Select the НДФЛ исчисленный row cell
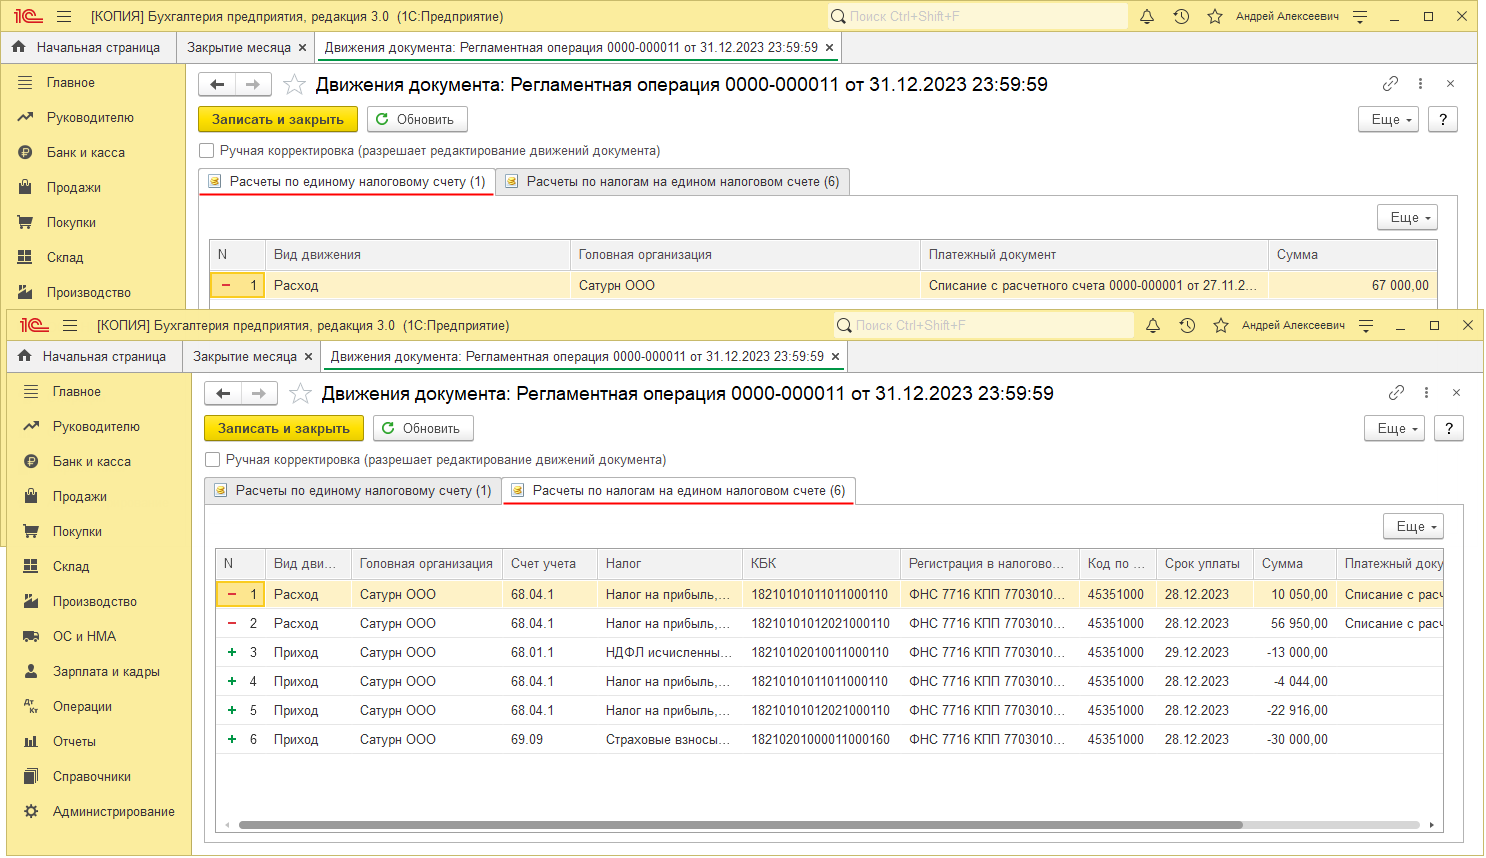 tap(670, 653)
